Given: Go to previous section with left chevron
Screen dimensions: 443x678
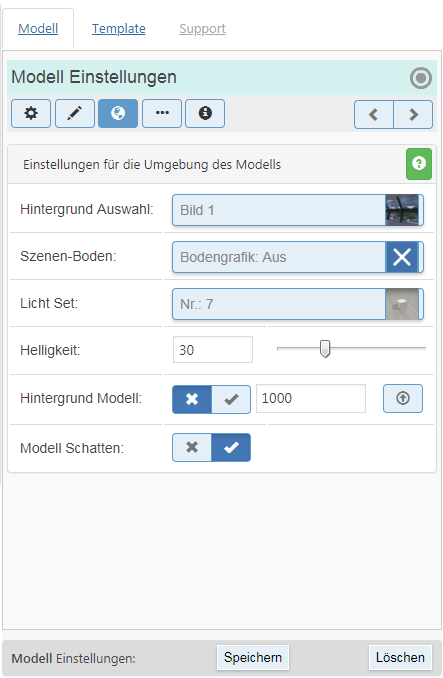Looking at the screenshot, I should tap(374, 115).
